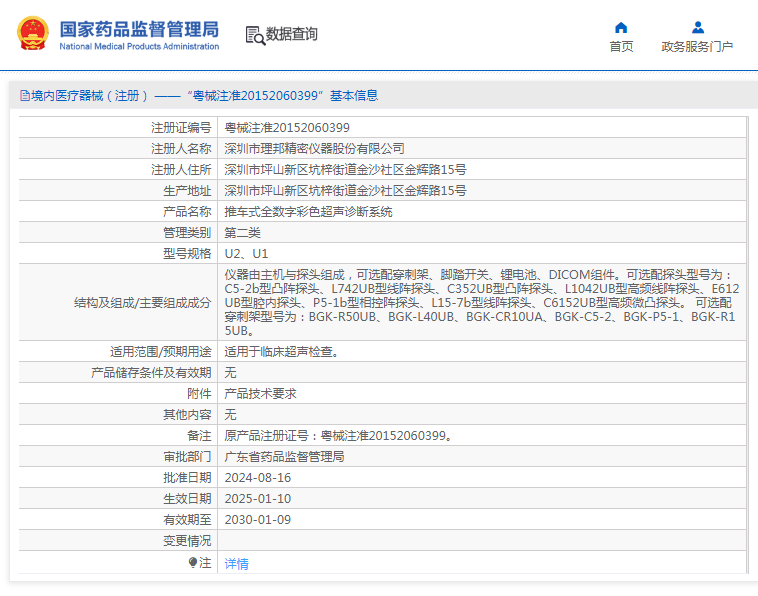Open the 数据查询 text link

coord(292,34)
